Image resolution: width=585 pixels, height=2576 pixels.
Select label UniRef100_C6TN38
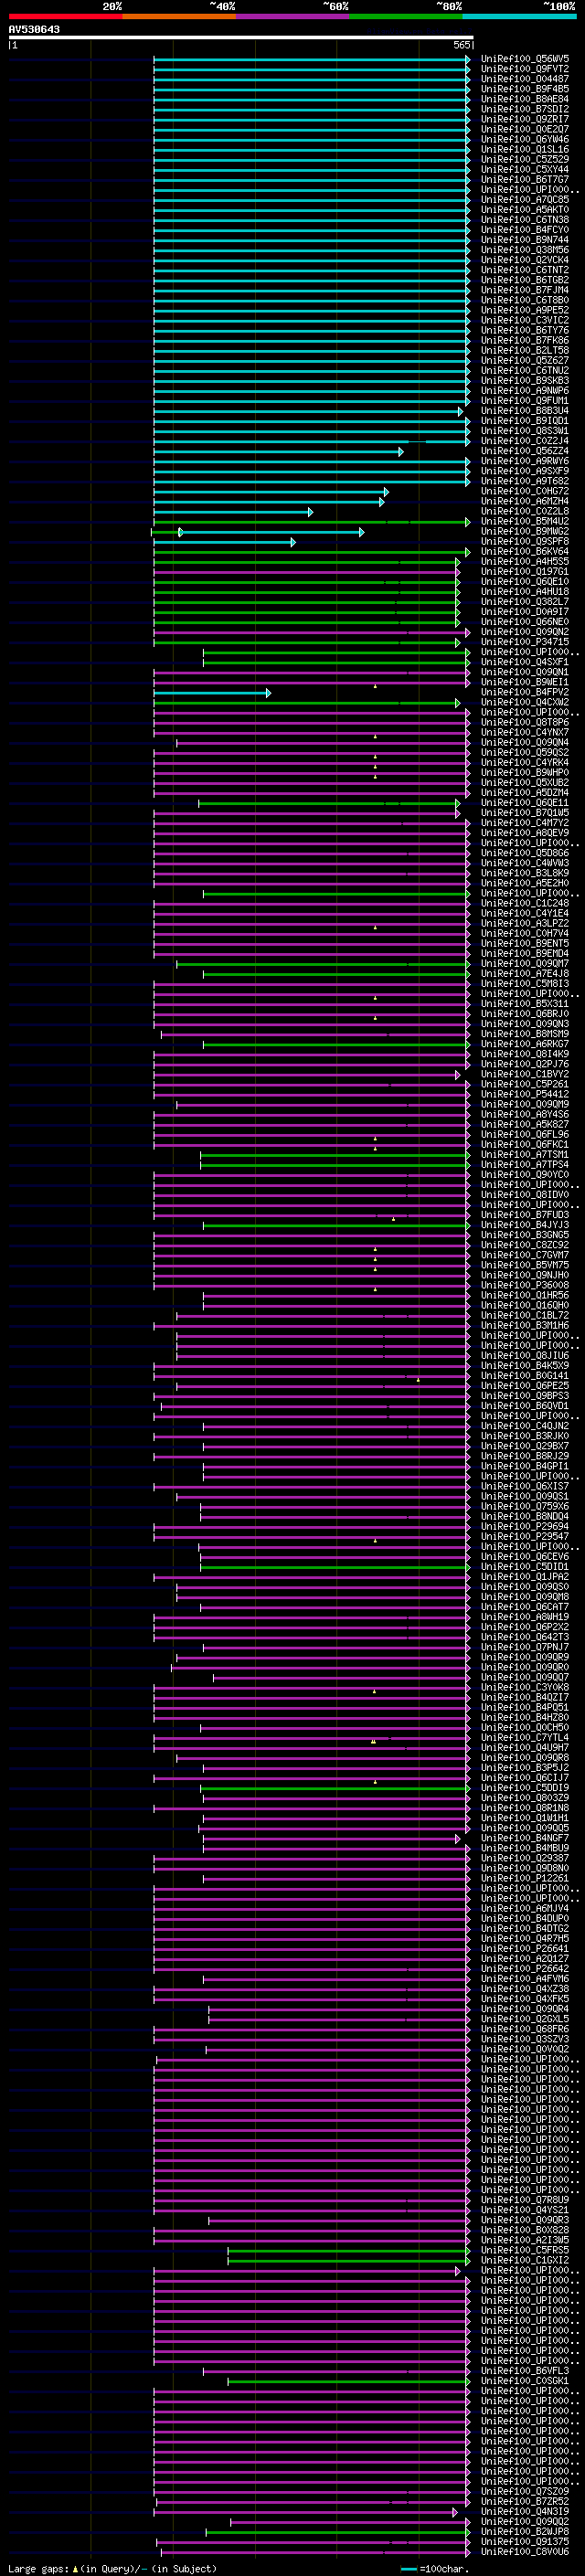tap(525, 220)
